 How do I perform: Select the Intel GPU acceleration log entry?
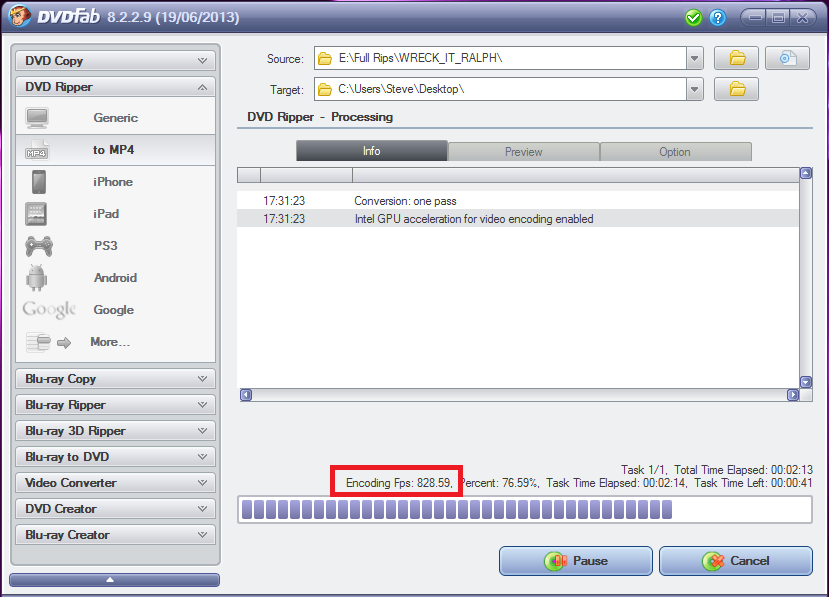(518, 219)
